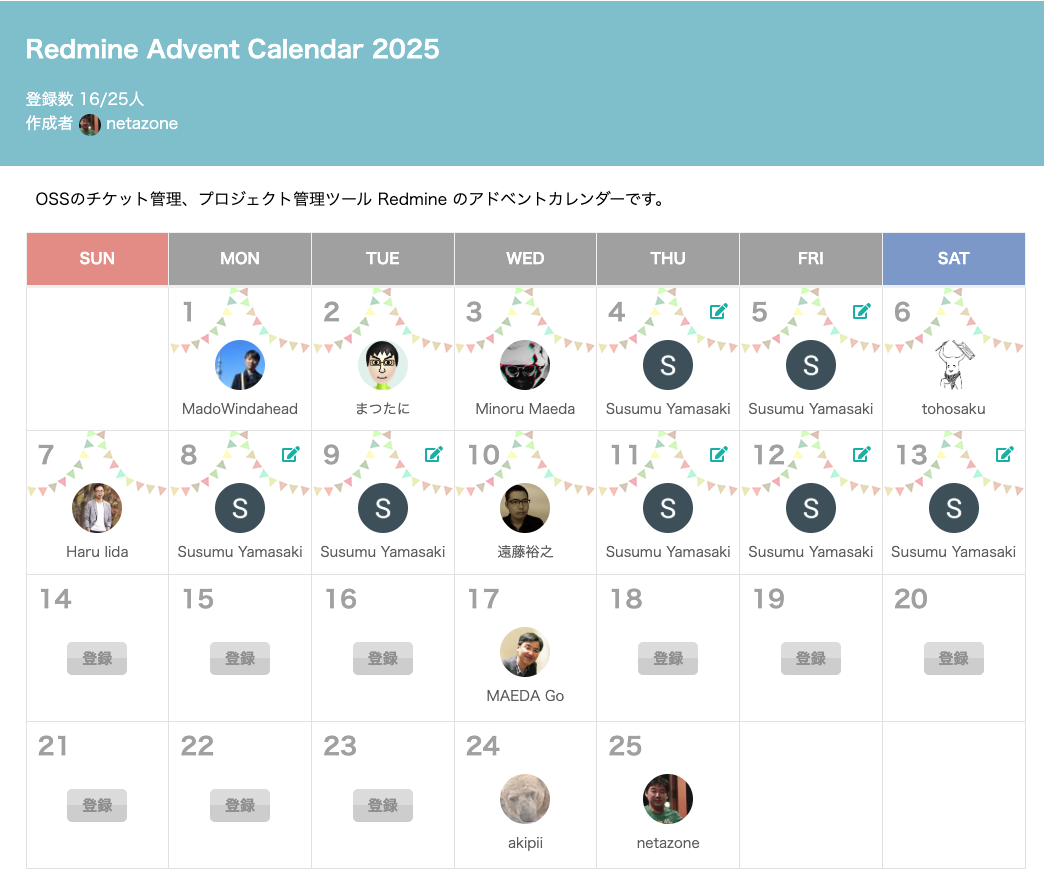This screenshot has width=1044, height=876.
Task: Click まつたに's avatar on day 2
Action: 383,365
